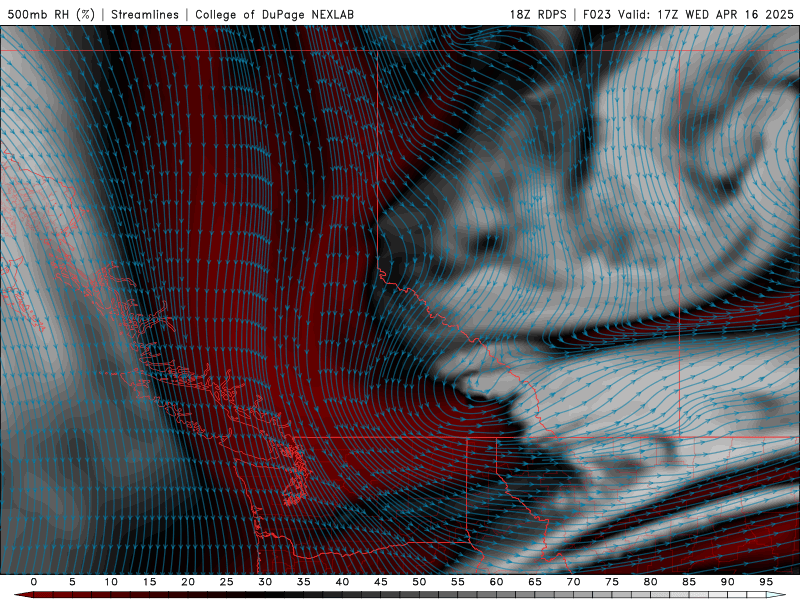Screen dimensions: 800x600
Task: Click the '90' value on color scale
Action: [x=727, y=582]
